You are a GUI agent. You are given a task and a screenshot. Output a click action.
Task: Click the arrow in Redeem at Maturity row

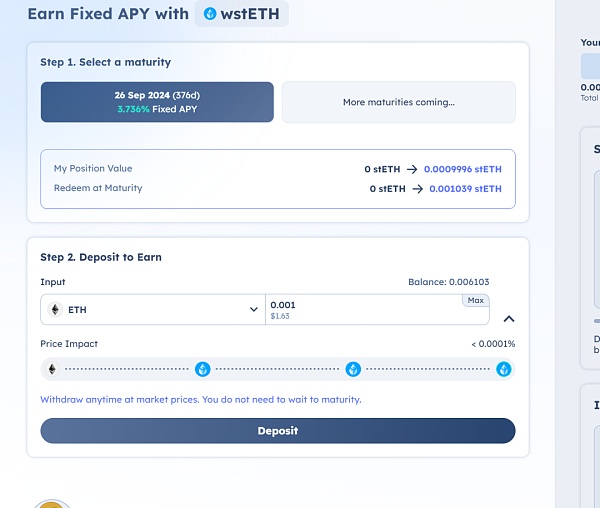(x=415, y=188)
